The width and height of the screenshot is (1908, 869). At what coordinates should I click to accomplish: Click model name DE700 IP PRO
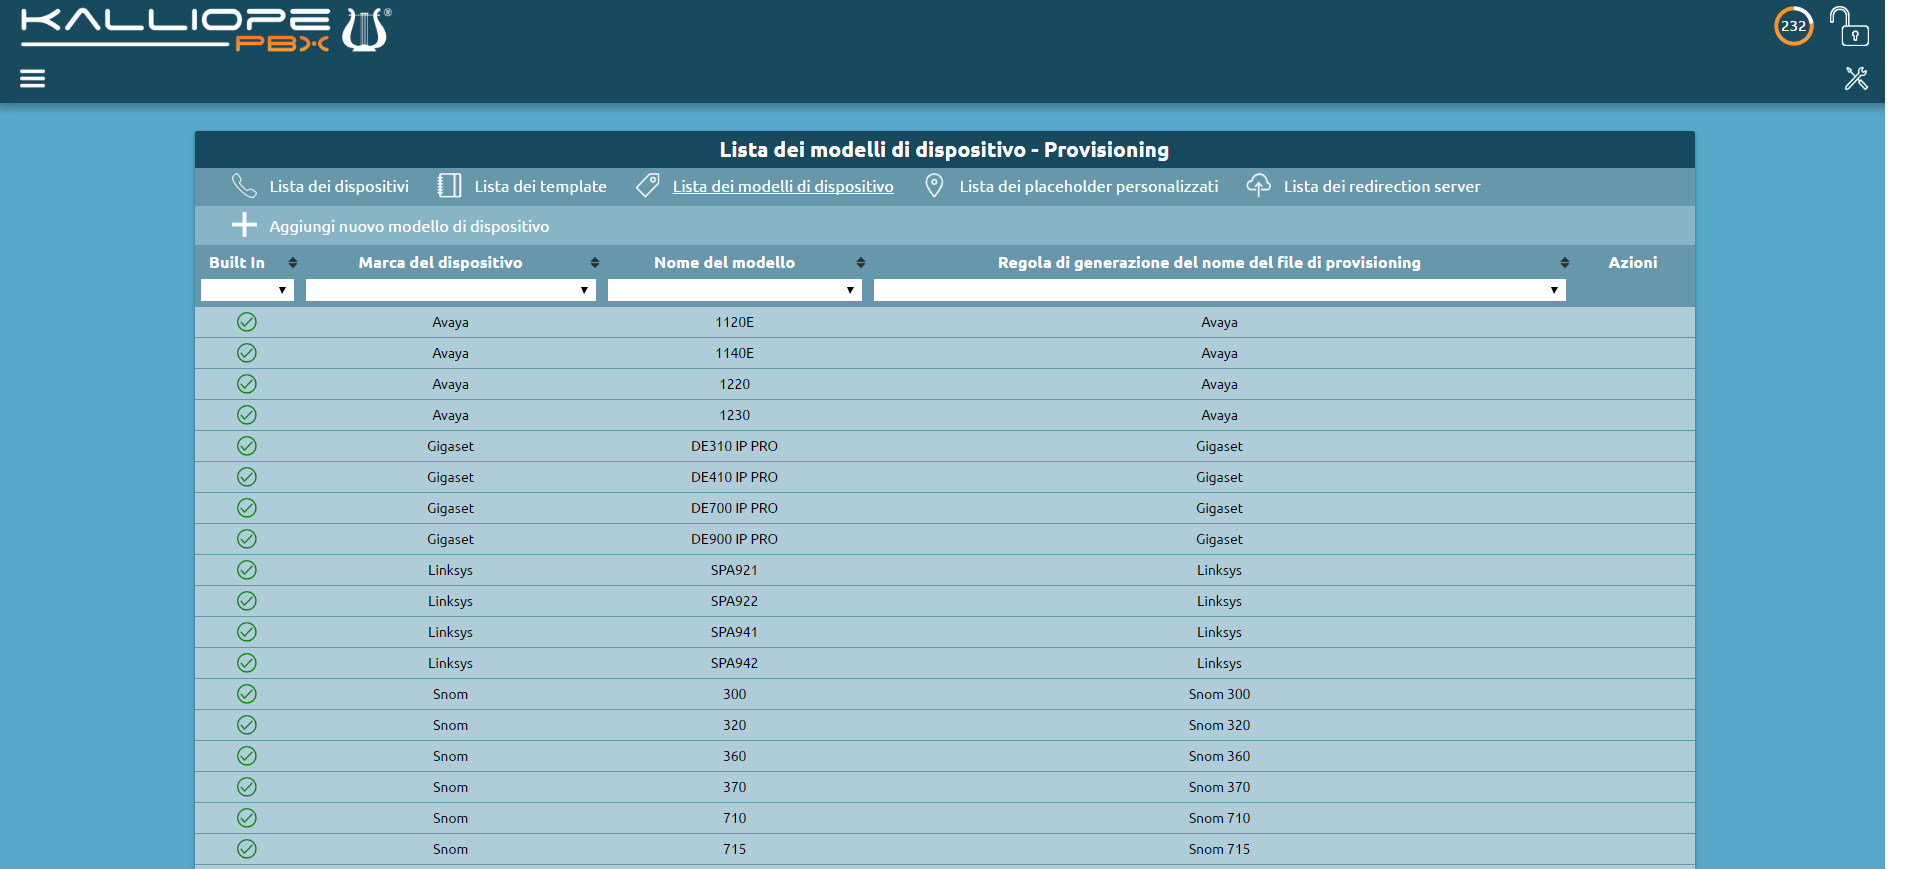tap(735, 508)
